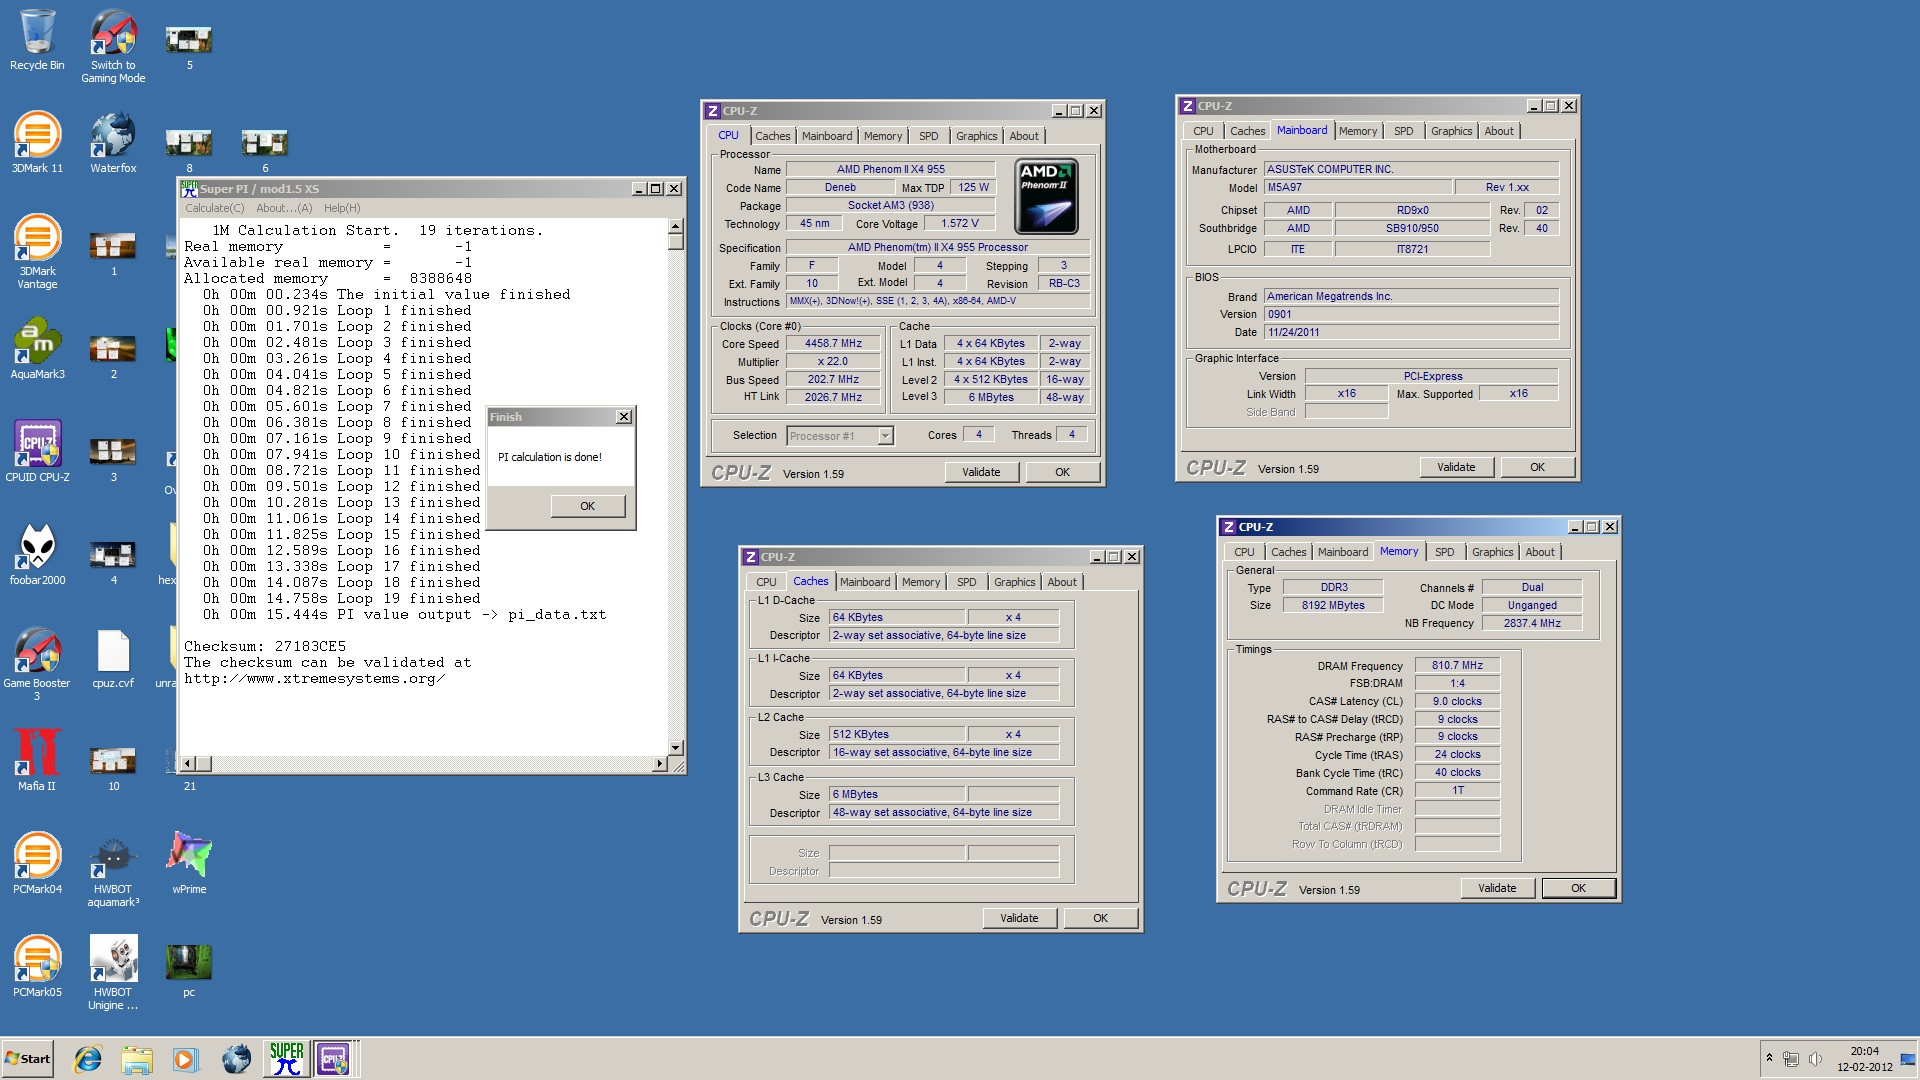Viewport: 1920px width, 1080px height.
Task: Click scroll up arrow in Super PI
Action: pyautogui.click(x=676, y=226)
